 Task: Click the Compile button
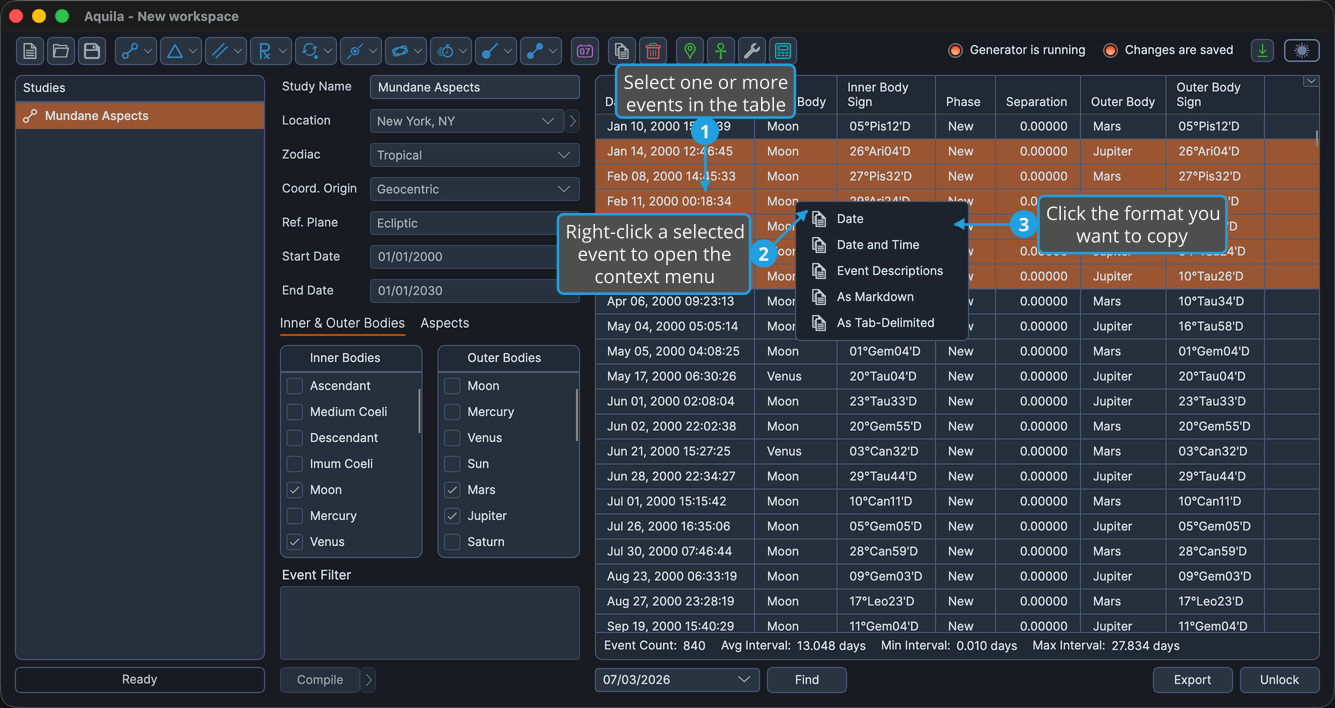click(320, 680)
